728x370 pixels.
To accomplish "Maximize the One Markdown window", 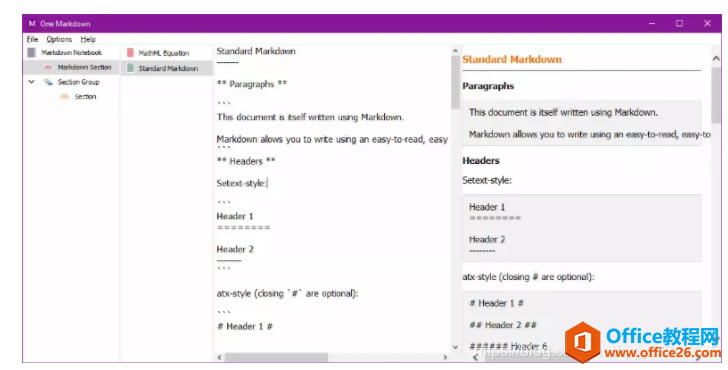I will pyautogui.click(x=679, y=23).
